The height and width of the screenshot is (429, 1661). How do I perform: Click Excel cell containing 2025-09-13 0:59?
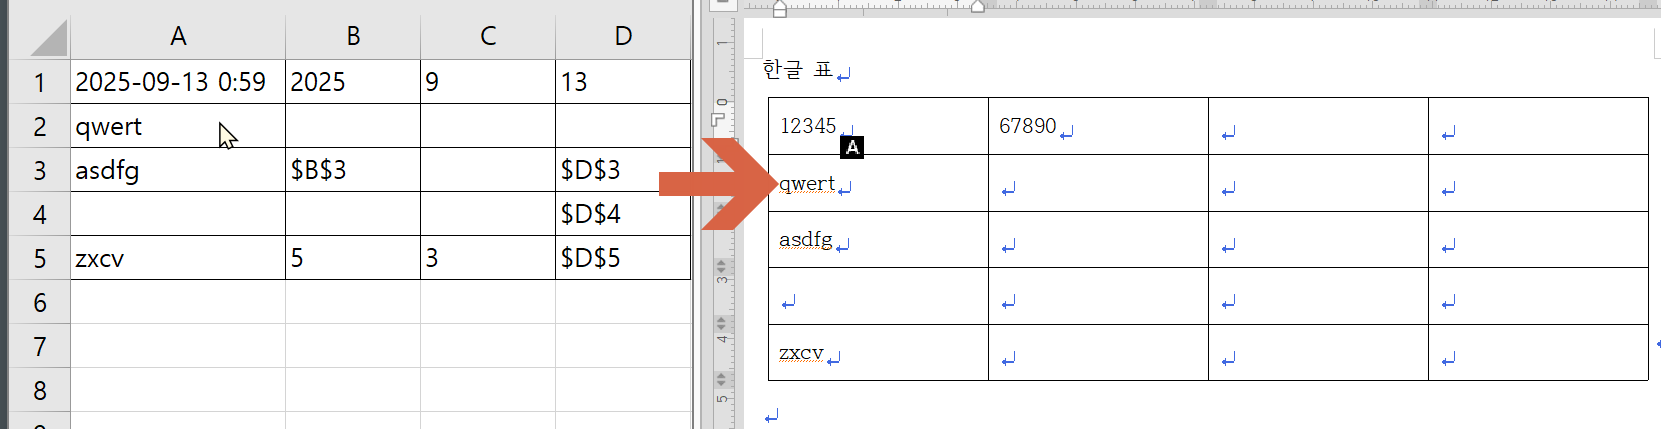[178, 82]
